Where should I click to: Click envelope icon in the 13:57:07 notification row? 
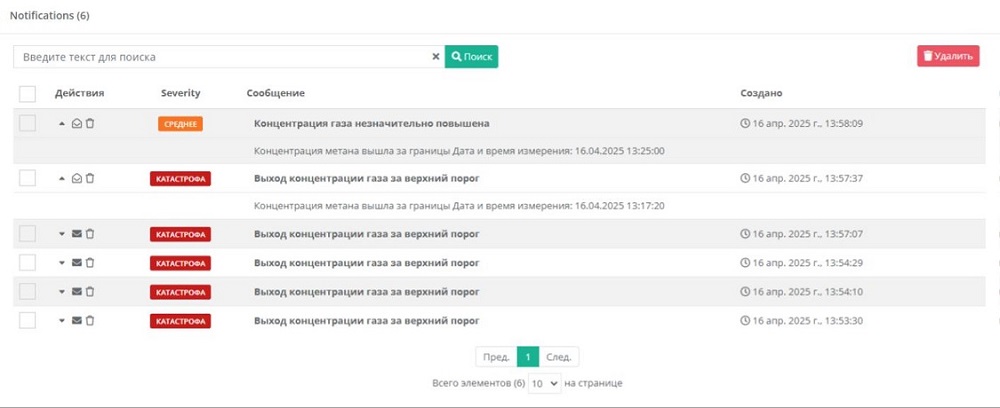pyautogui.click(x=77, y=235)
